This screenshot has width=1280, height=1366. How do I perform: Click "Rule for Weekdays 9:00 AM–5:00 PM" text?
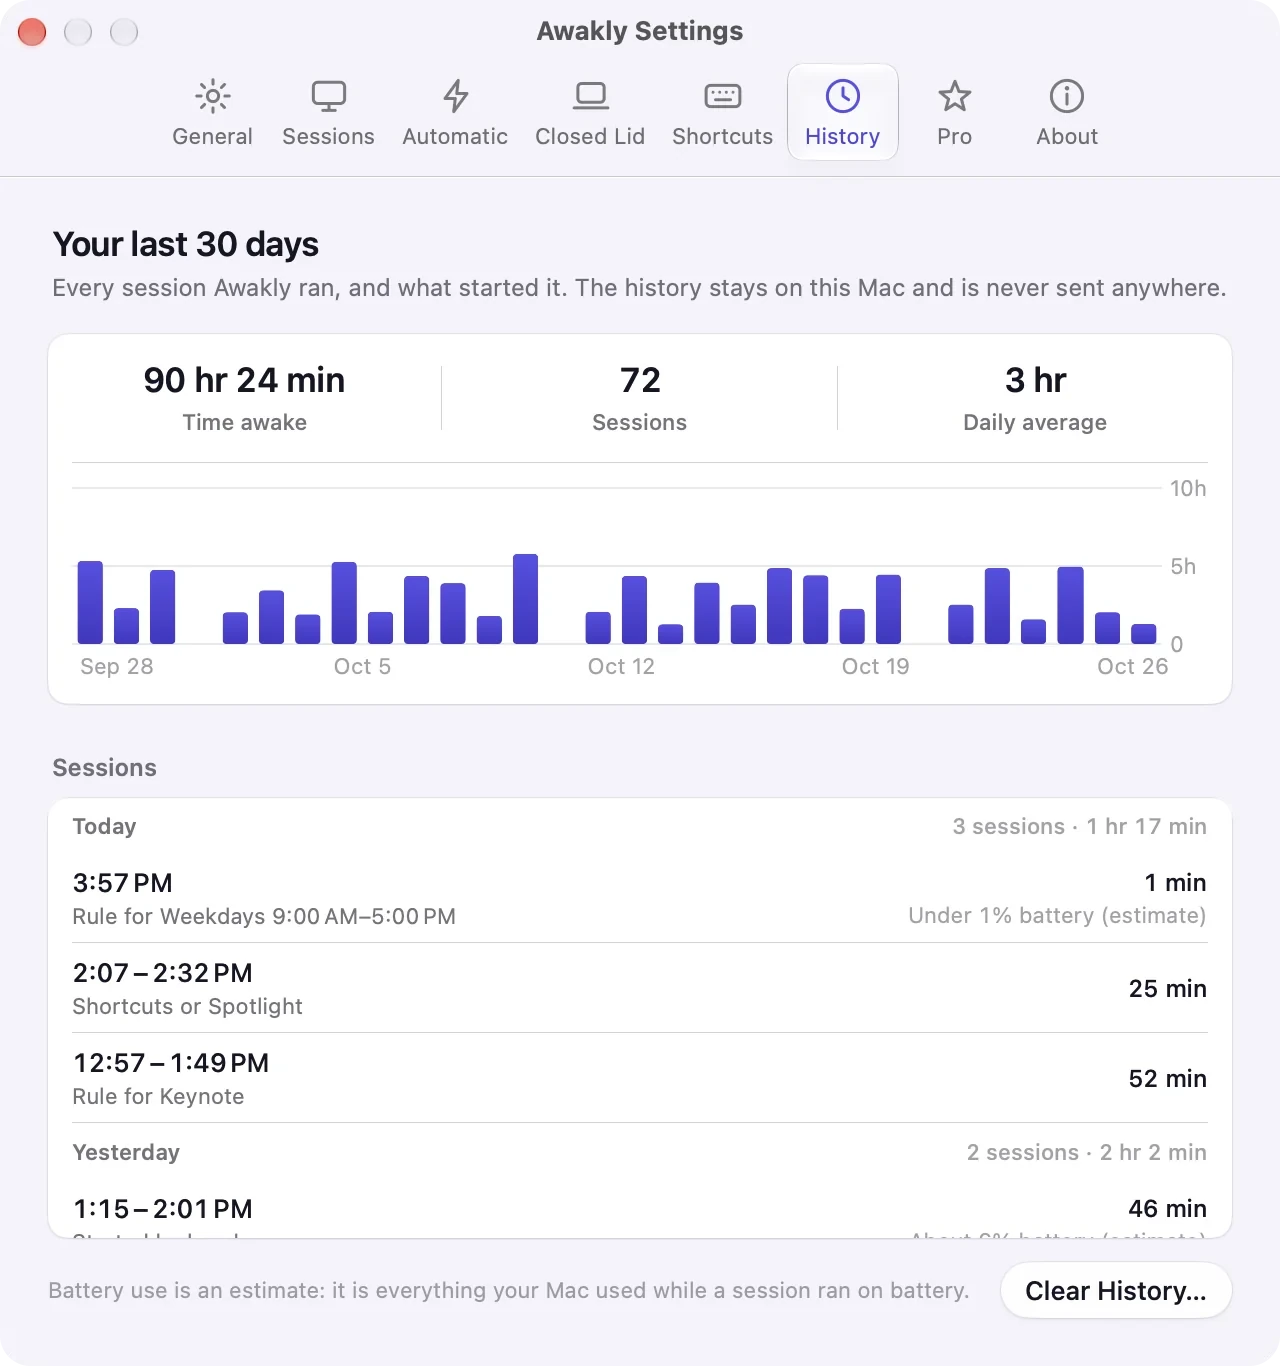point(264,916)
